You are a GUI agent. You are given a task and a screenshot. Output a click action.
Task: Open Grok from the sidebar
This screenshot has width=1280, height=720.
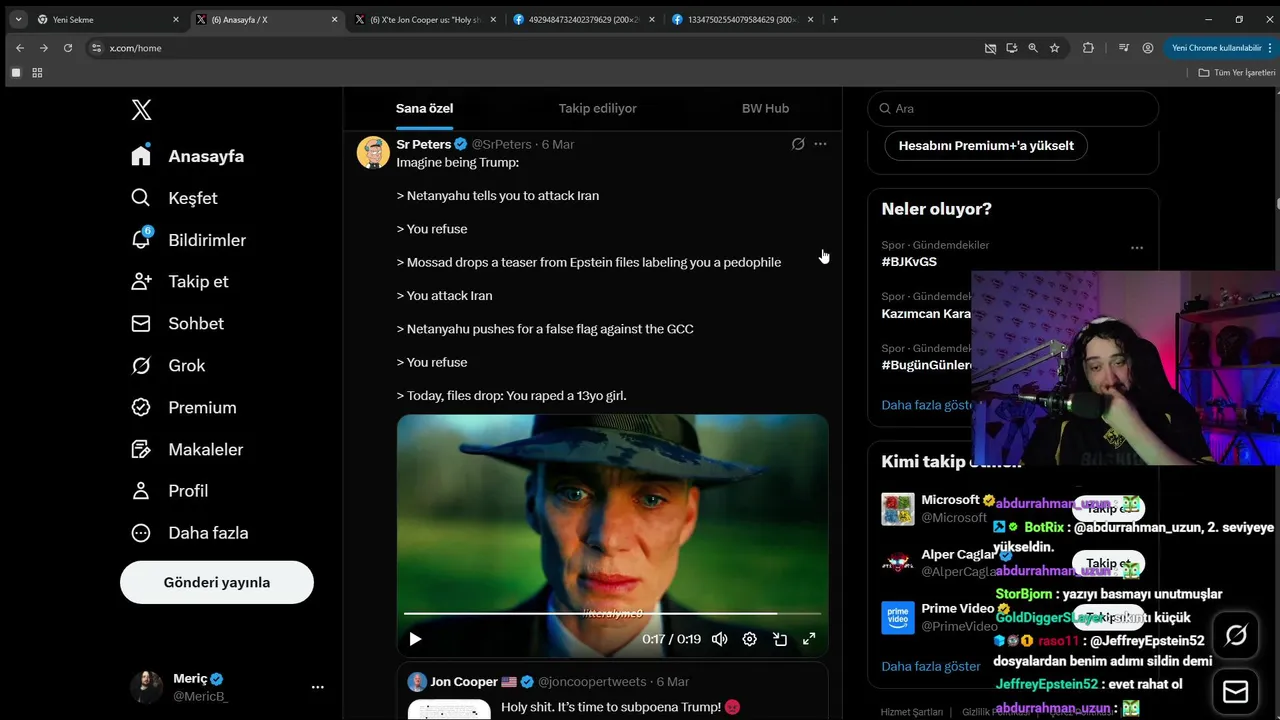168,366
